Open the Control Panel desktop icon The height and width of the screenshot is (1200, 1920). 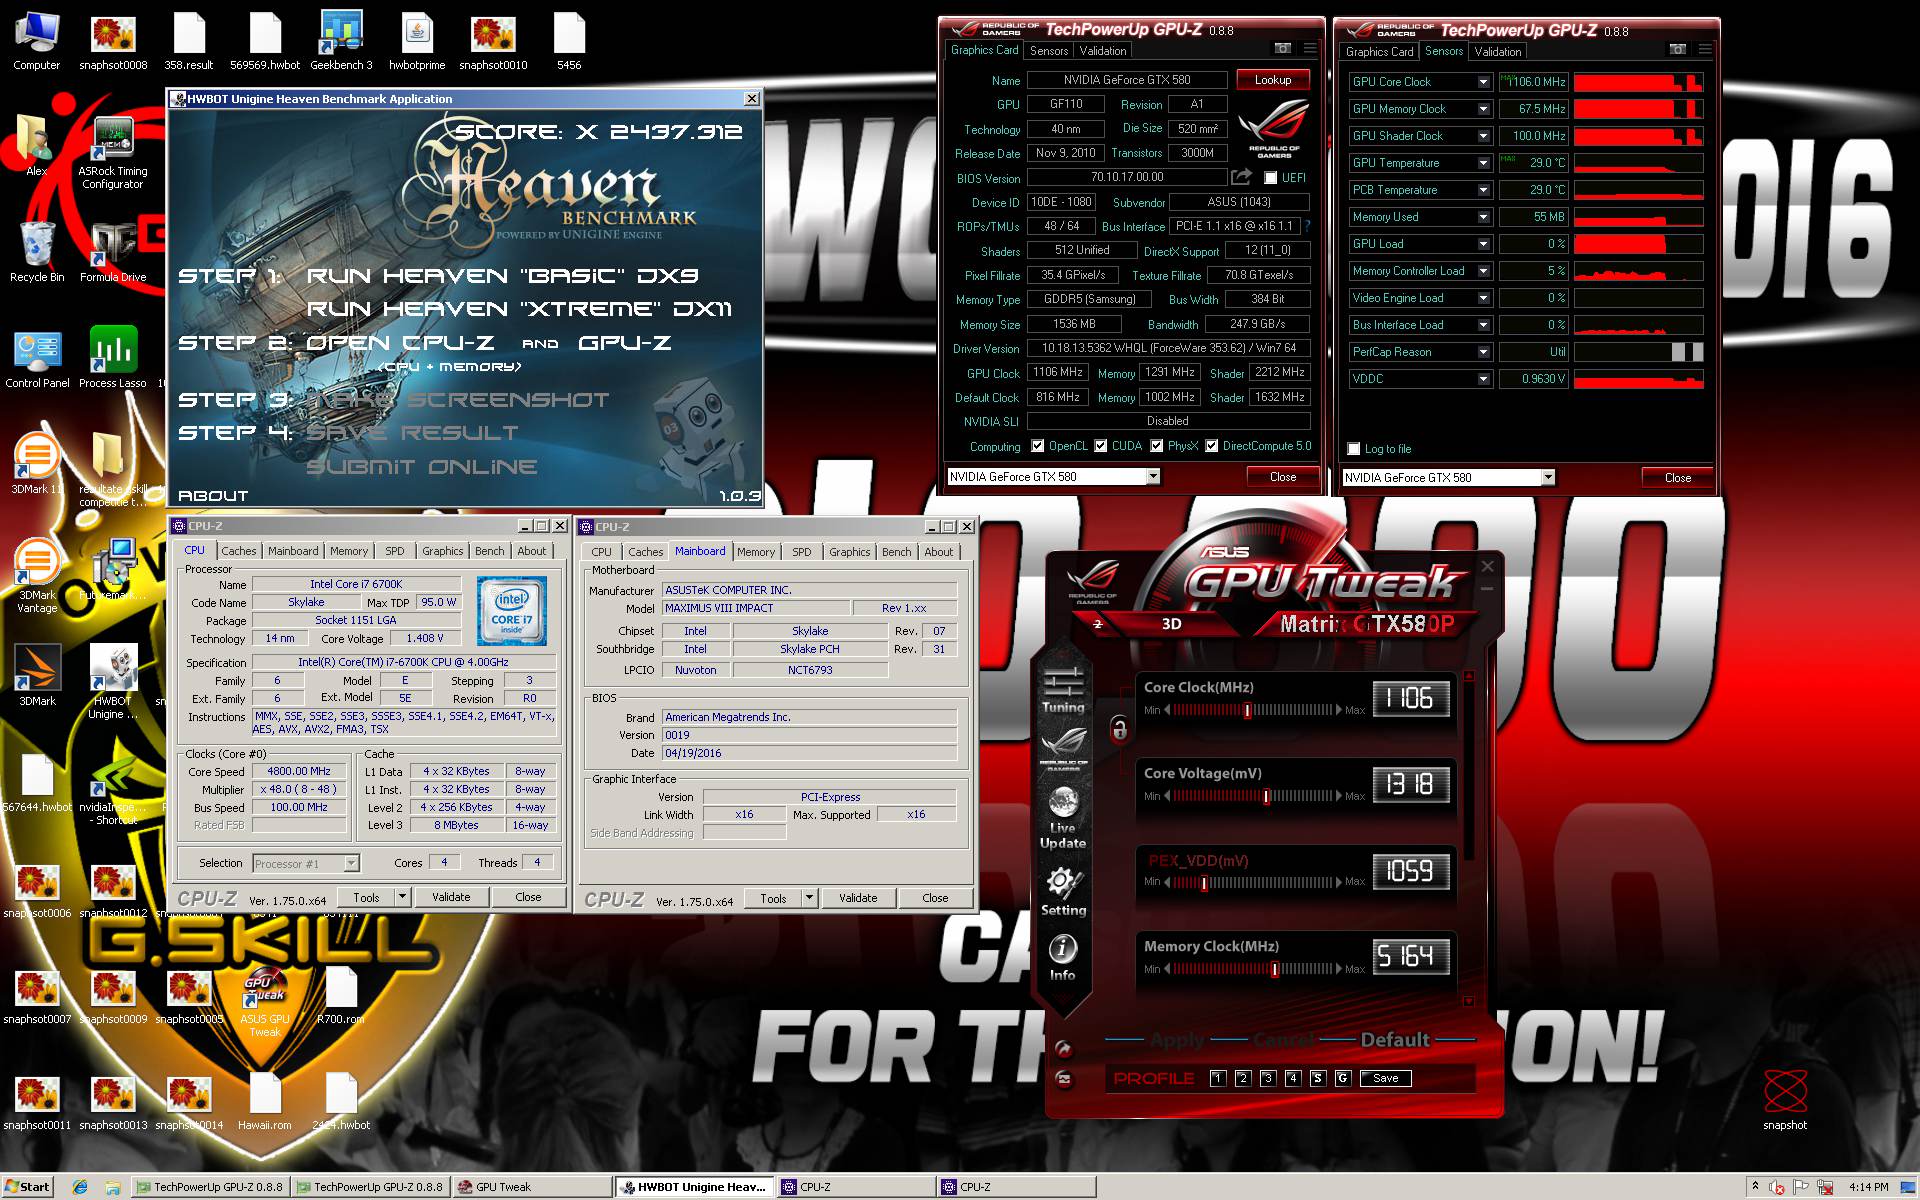click(x=37, y=359)
